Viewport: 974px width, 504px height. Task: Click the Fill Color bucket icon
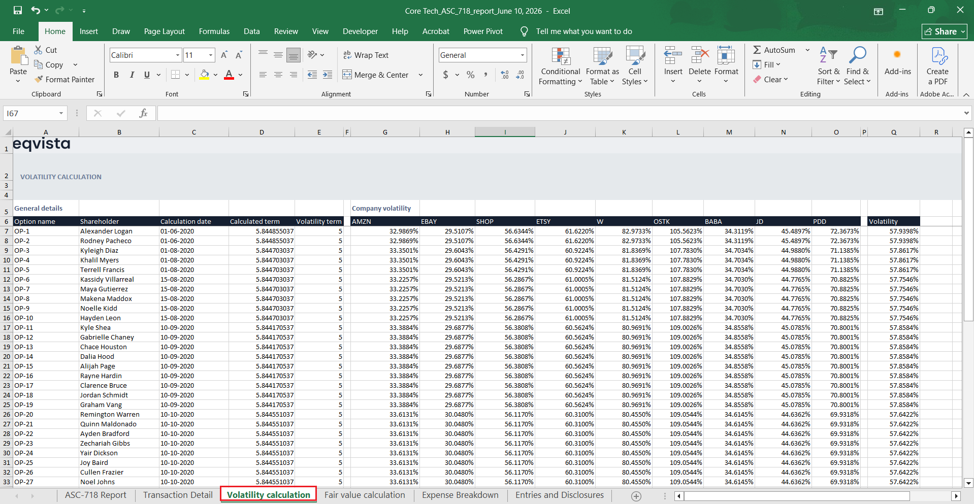coord(204,75)
